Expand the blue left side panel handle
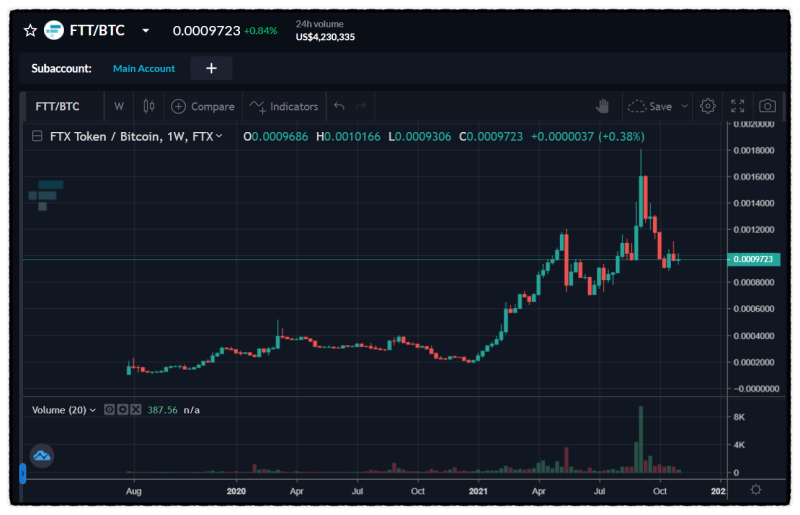The width and height of the screenshot is (800, 515). point(22,473)
